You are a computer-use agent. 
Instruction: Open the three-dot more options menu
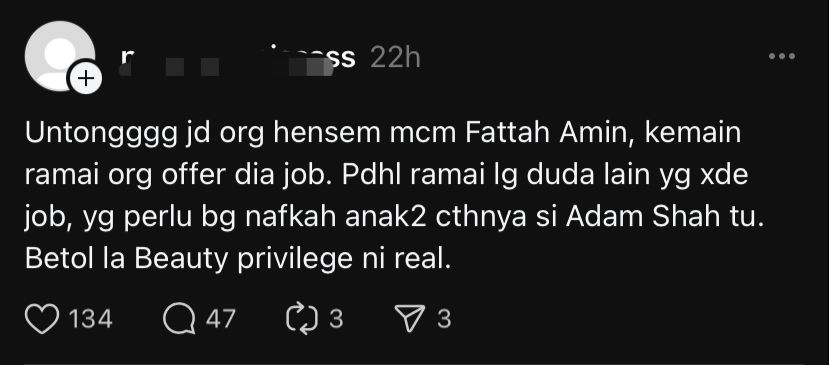pyautogui.click(x=782, y=56)
